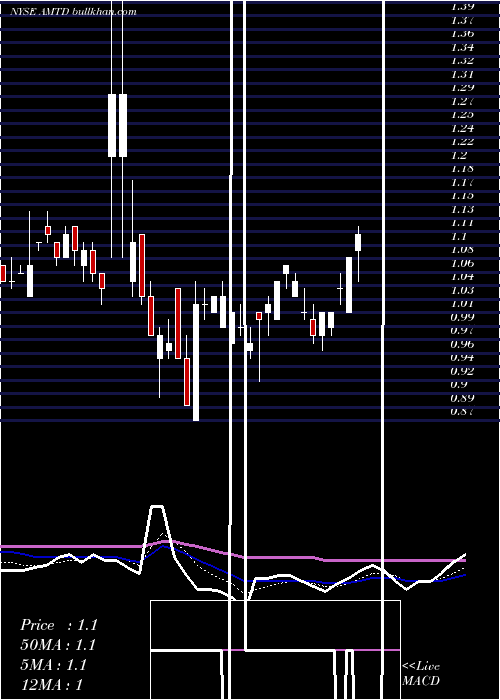Click the 1.13 price axis label

click(x=462, y=209)
